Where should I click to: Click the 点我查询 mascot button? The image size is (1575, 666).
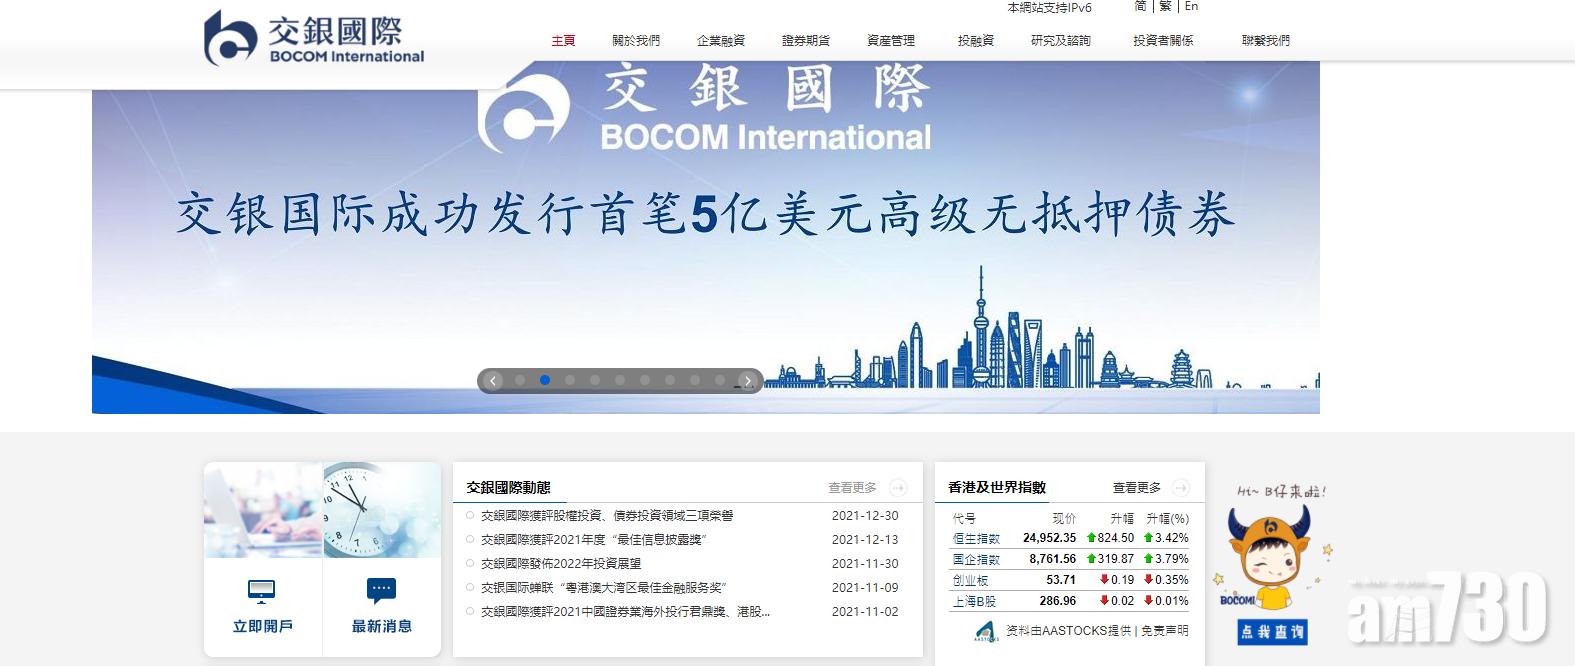pyautogui.click(x=1272, y=632)
